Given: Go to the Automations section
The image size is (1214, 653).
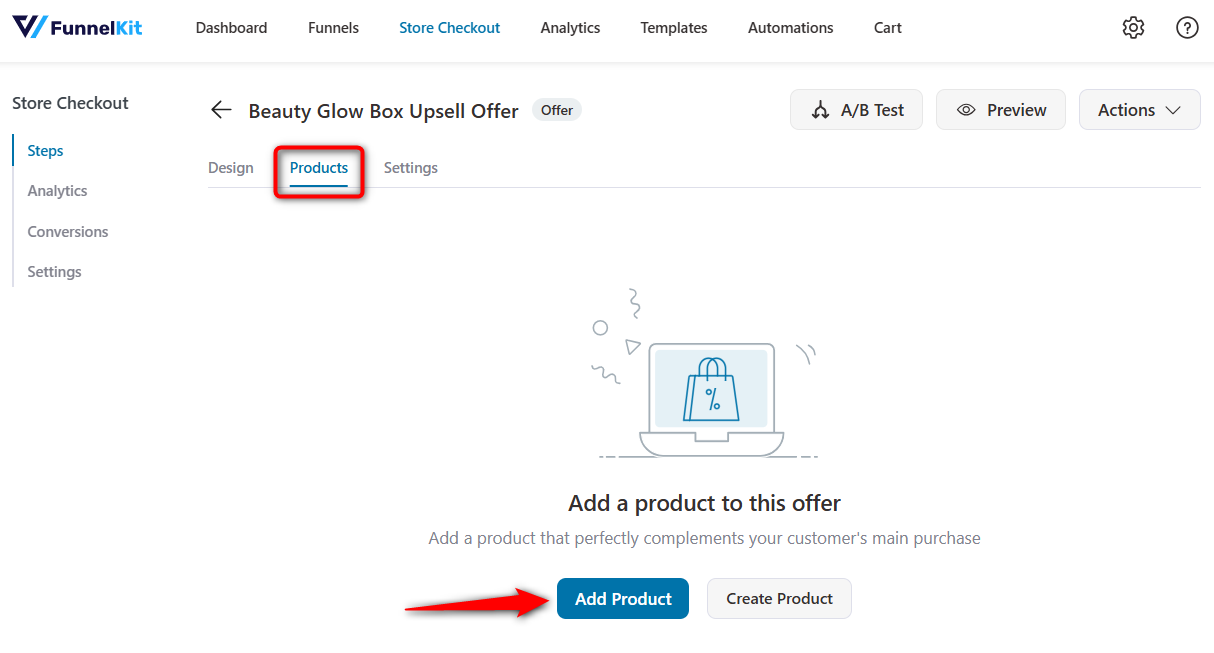Looking at the screenshot, I should point(790,27).
